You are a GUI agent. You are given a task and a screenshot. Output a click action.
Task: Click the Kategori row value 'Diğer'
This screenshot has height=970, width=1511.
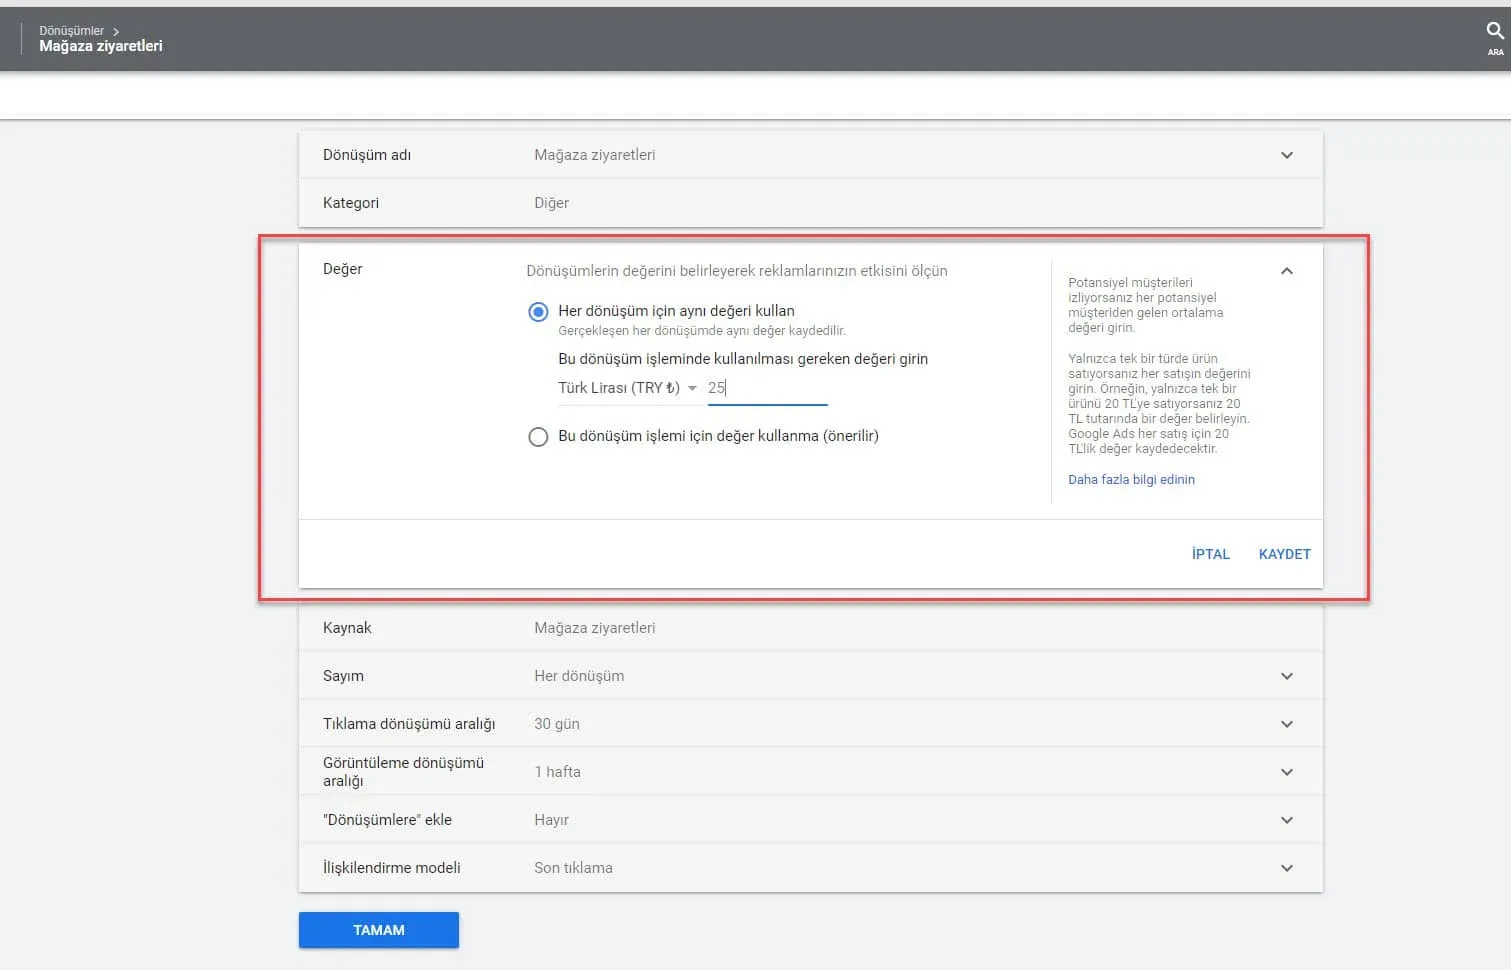(551, 203)
